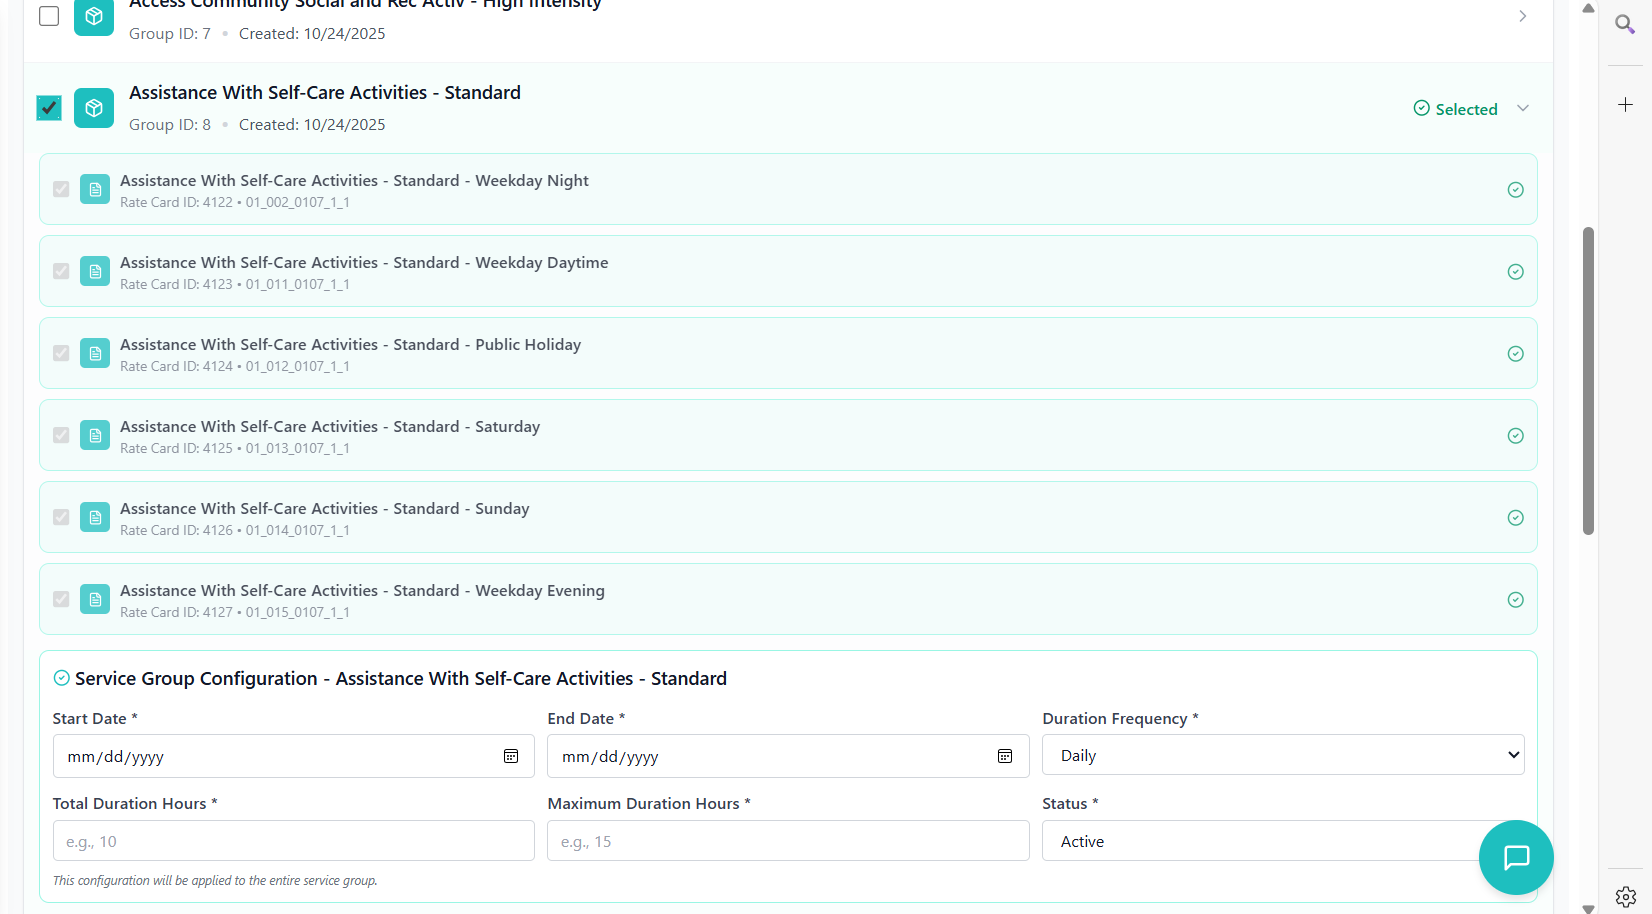The image size is (1652, 914).
Task: Click the Public Holiday row check-circle icon
Action: pos(1515,354)
